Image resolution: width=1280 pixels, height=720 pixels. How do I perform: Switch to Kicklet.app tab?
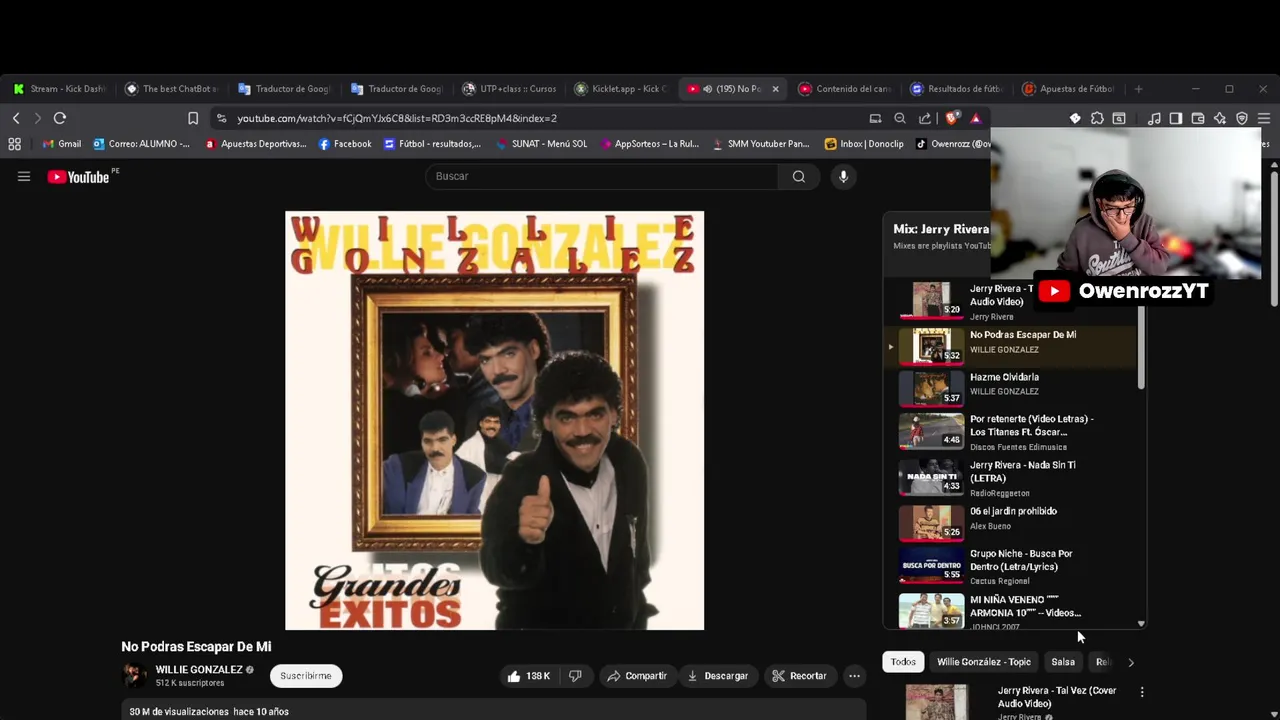coord(621,89)
